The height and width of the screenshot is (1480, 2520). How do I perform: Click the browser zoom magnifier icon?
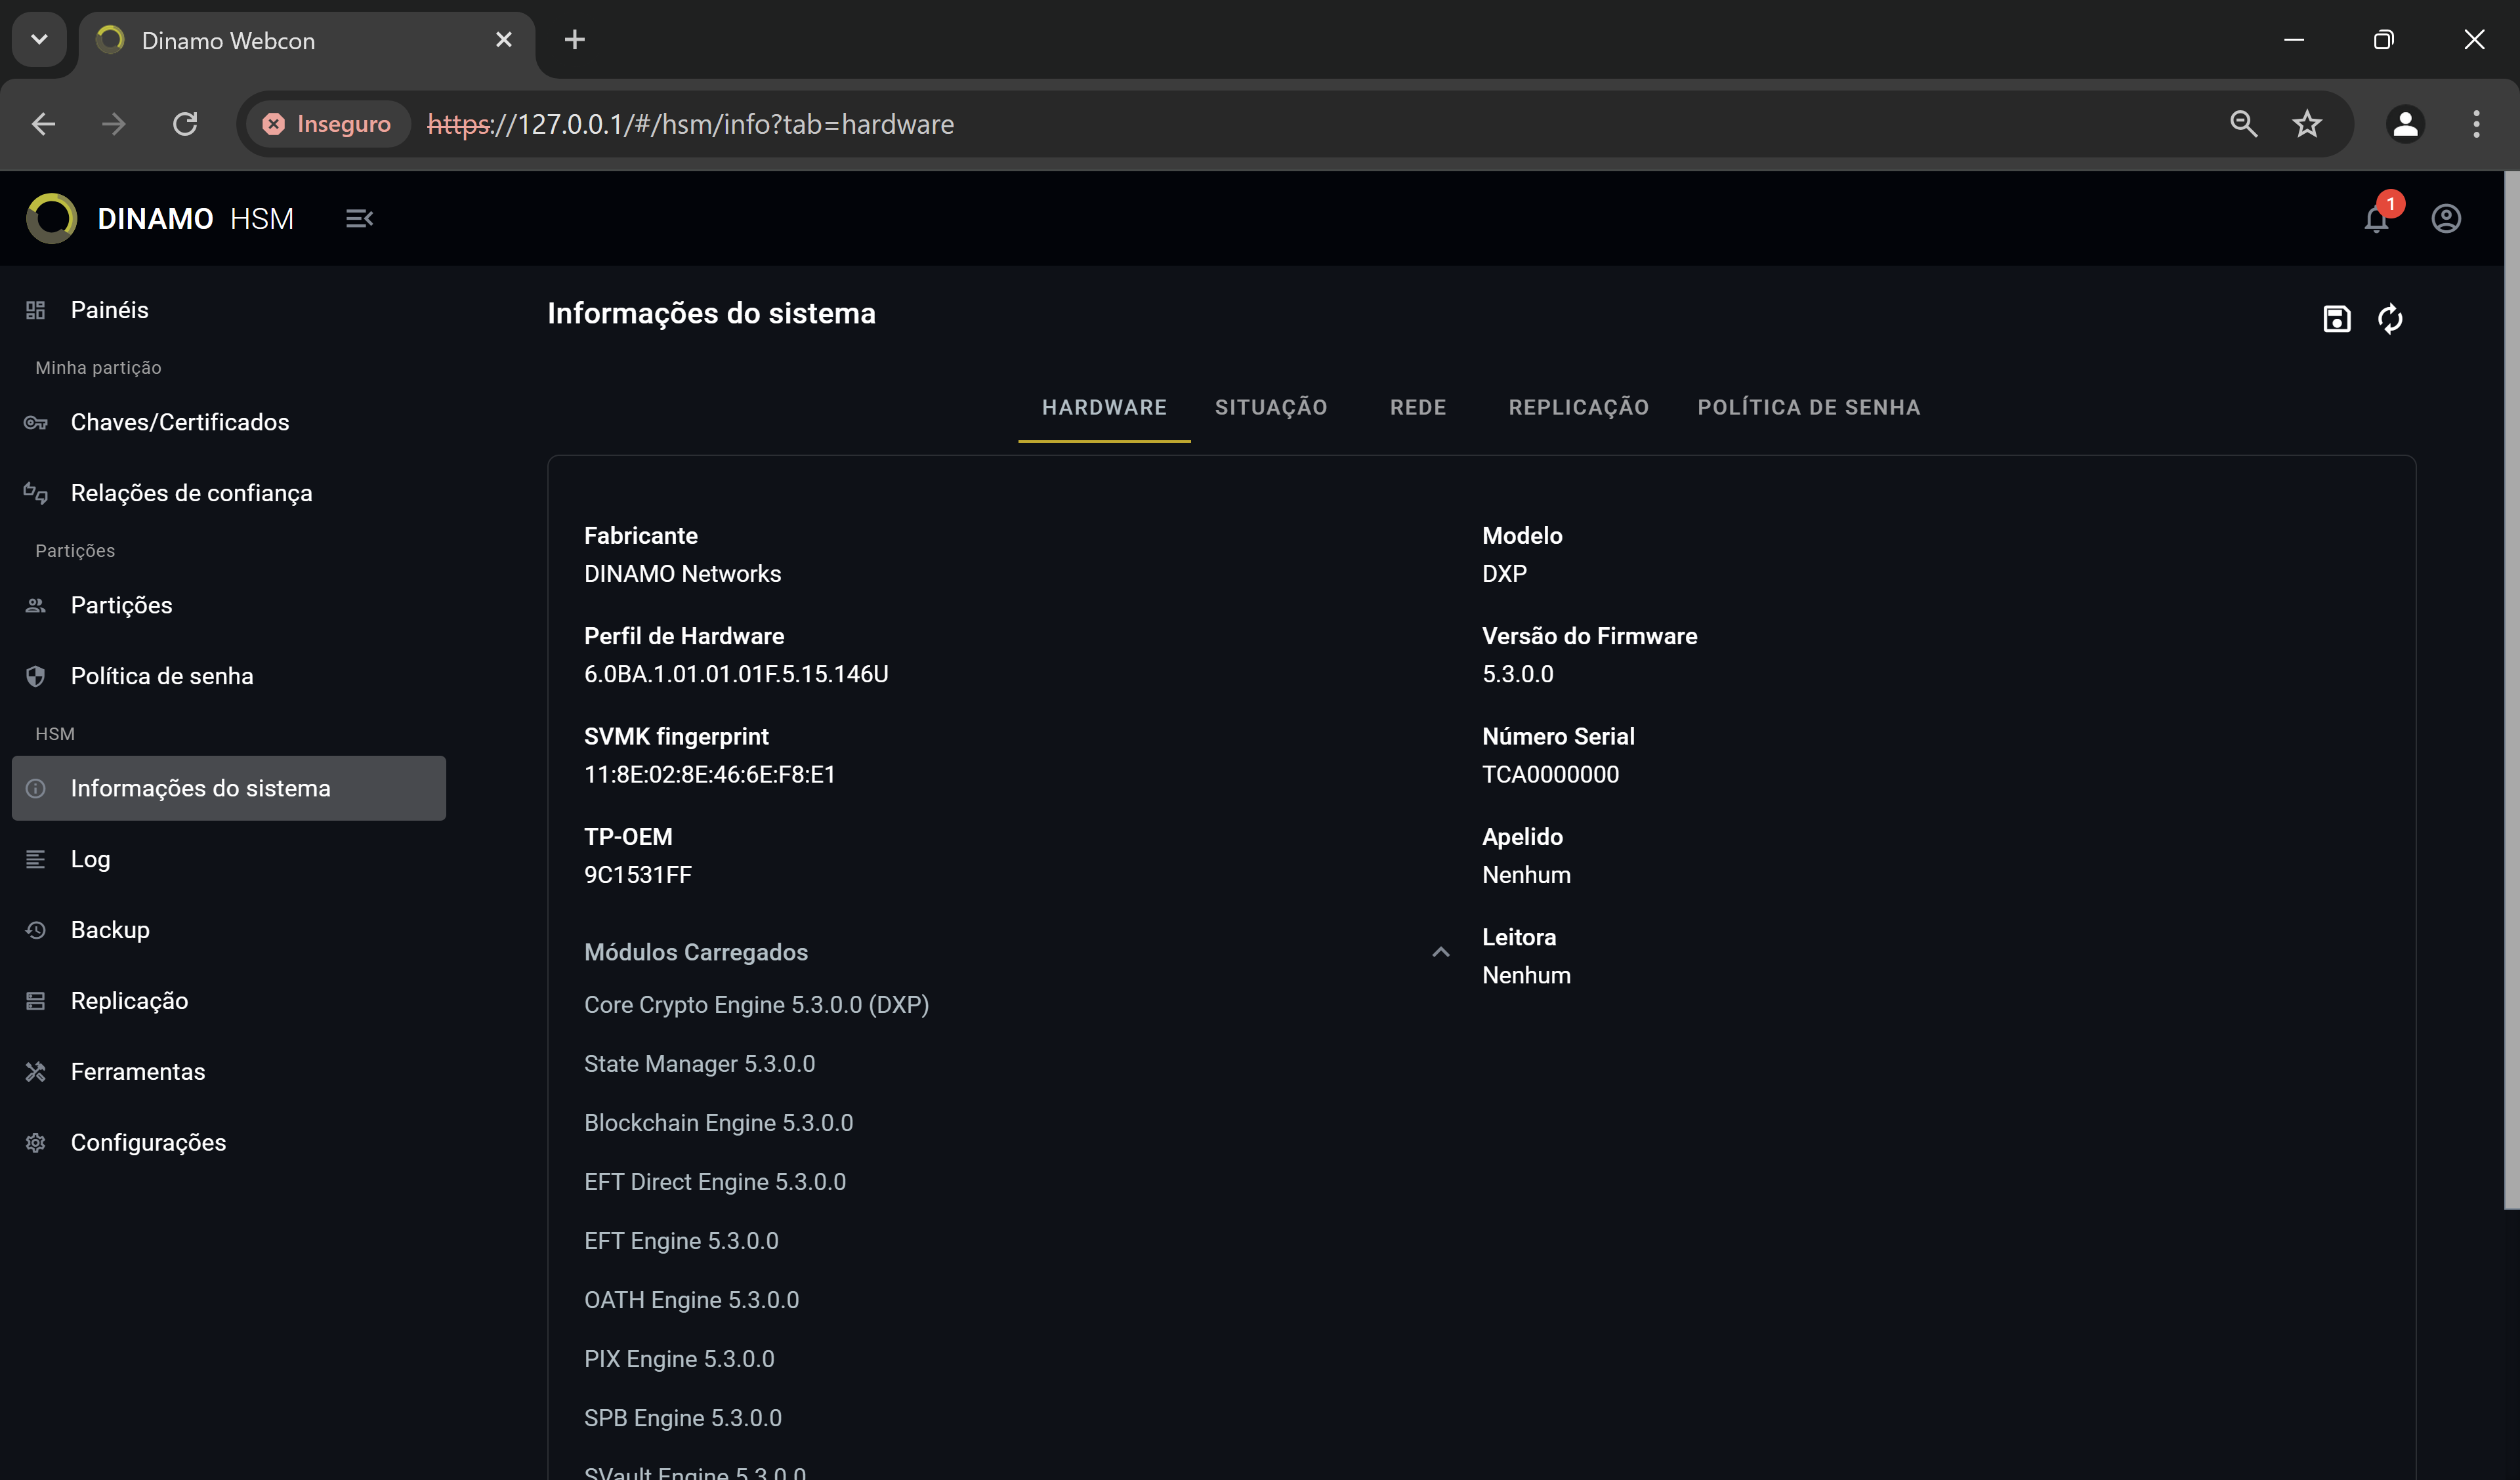(2244, 124)
